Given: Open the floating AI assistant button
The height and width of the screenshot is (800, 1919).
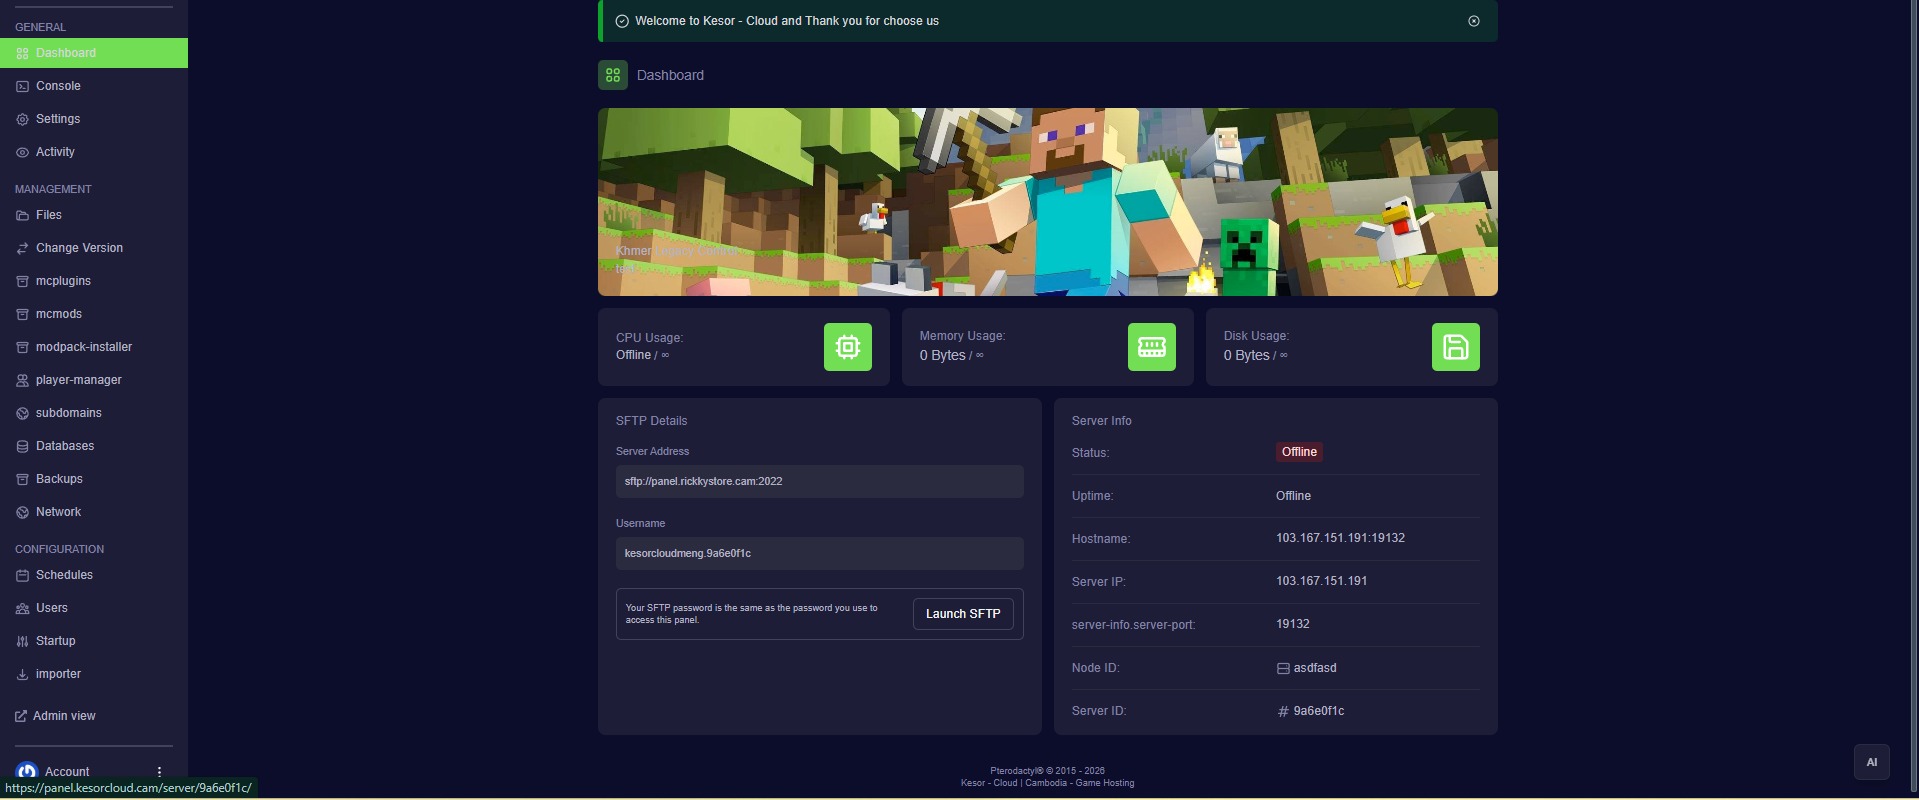Looking at the screenshot, I should (x=1872, y=762).
